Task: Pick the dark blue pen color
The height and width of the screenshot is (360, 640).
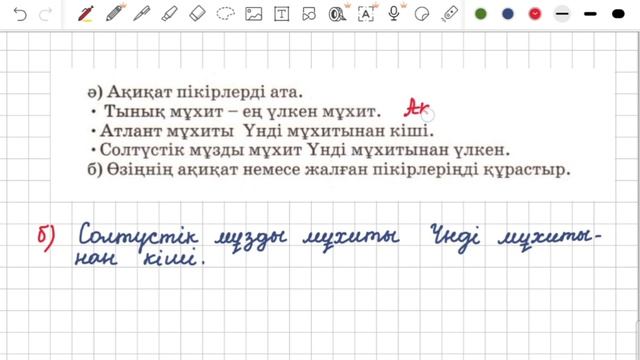Action: pos(508,14)
